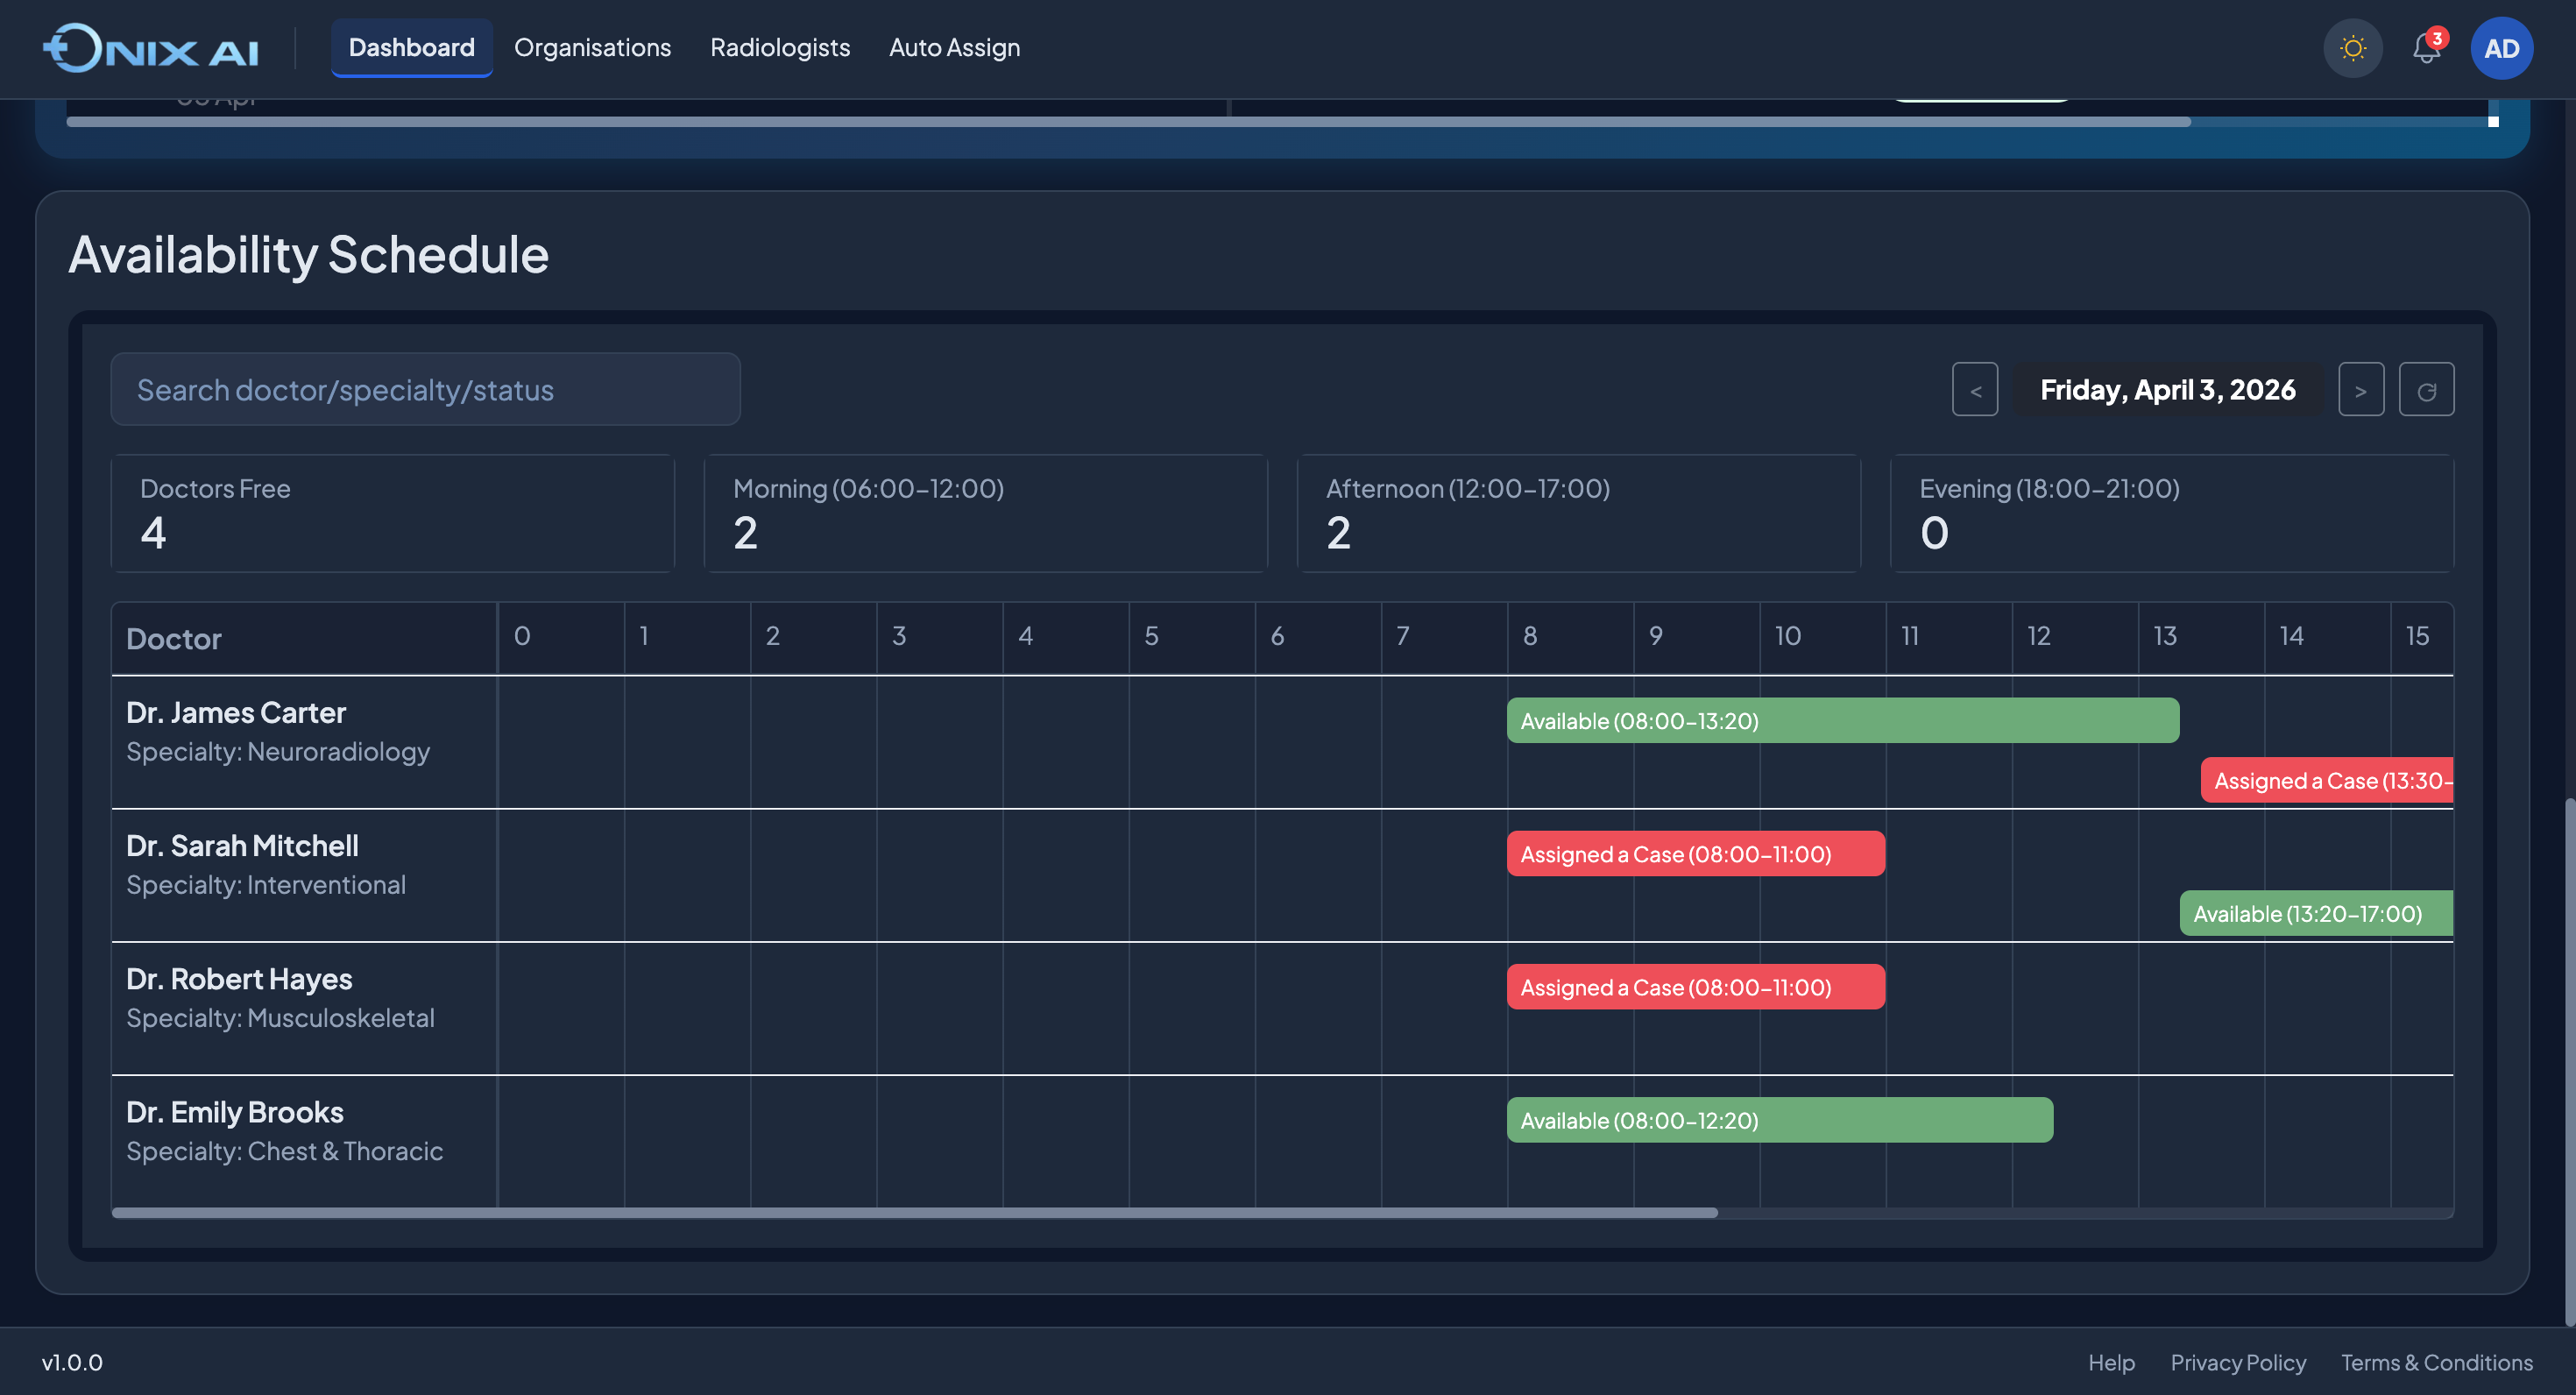
Task: Click the bottom horizontal scrollbar
Action: (x=913, y=1213)
